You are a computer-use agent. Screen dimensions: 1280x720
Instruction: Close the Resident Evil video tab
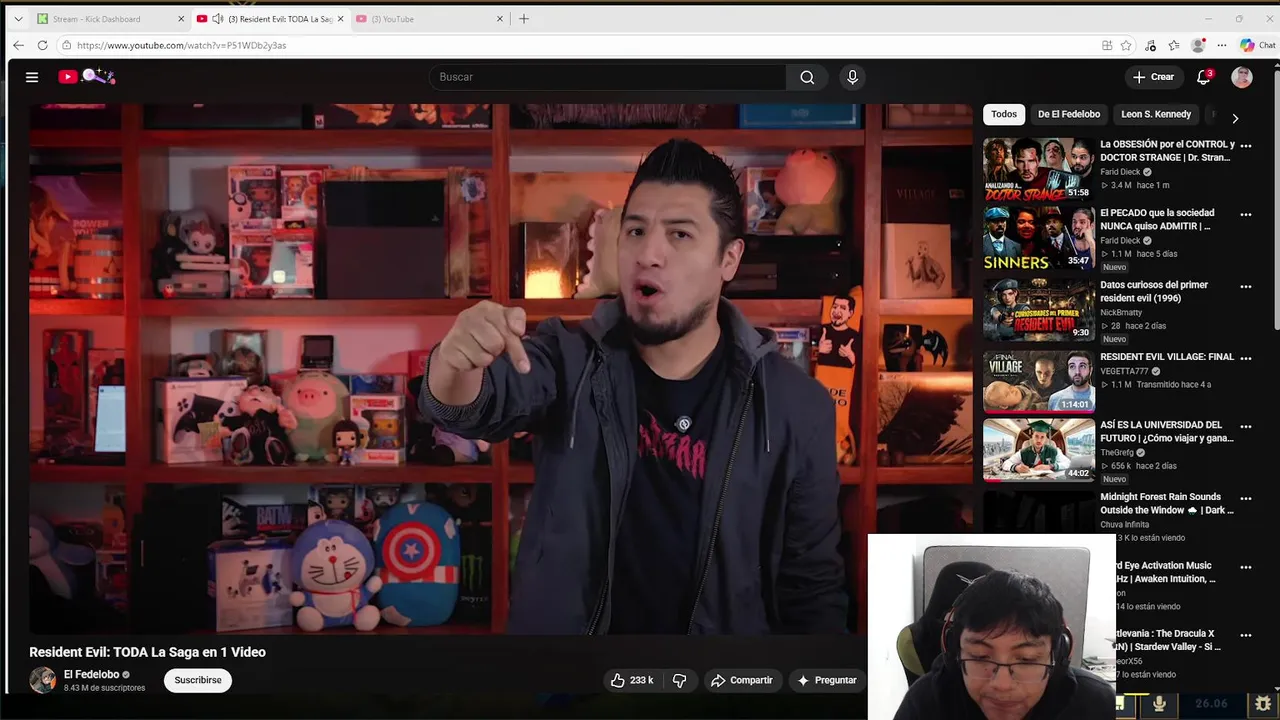click(x=340, y=19)
